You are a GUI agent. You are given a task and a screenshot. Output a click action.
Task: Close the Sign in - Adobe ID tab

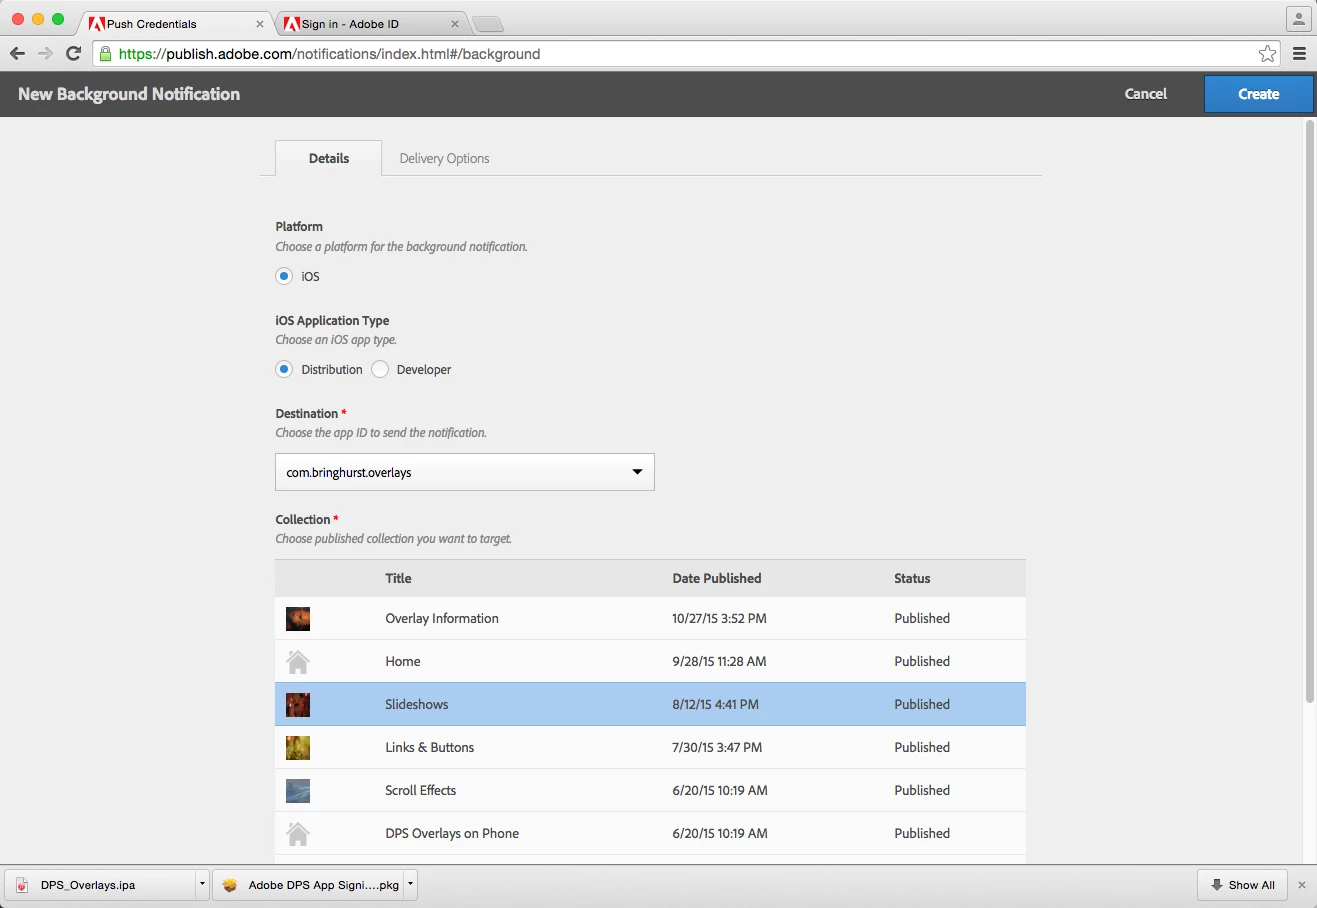455,24
